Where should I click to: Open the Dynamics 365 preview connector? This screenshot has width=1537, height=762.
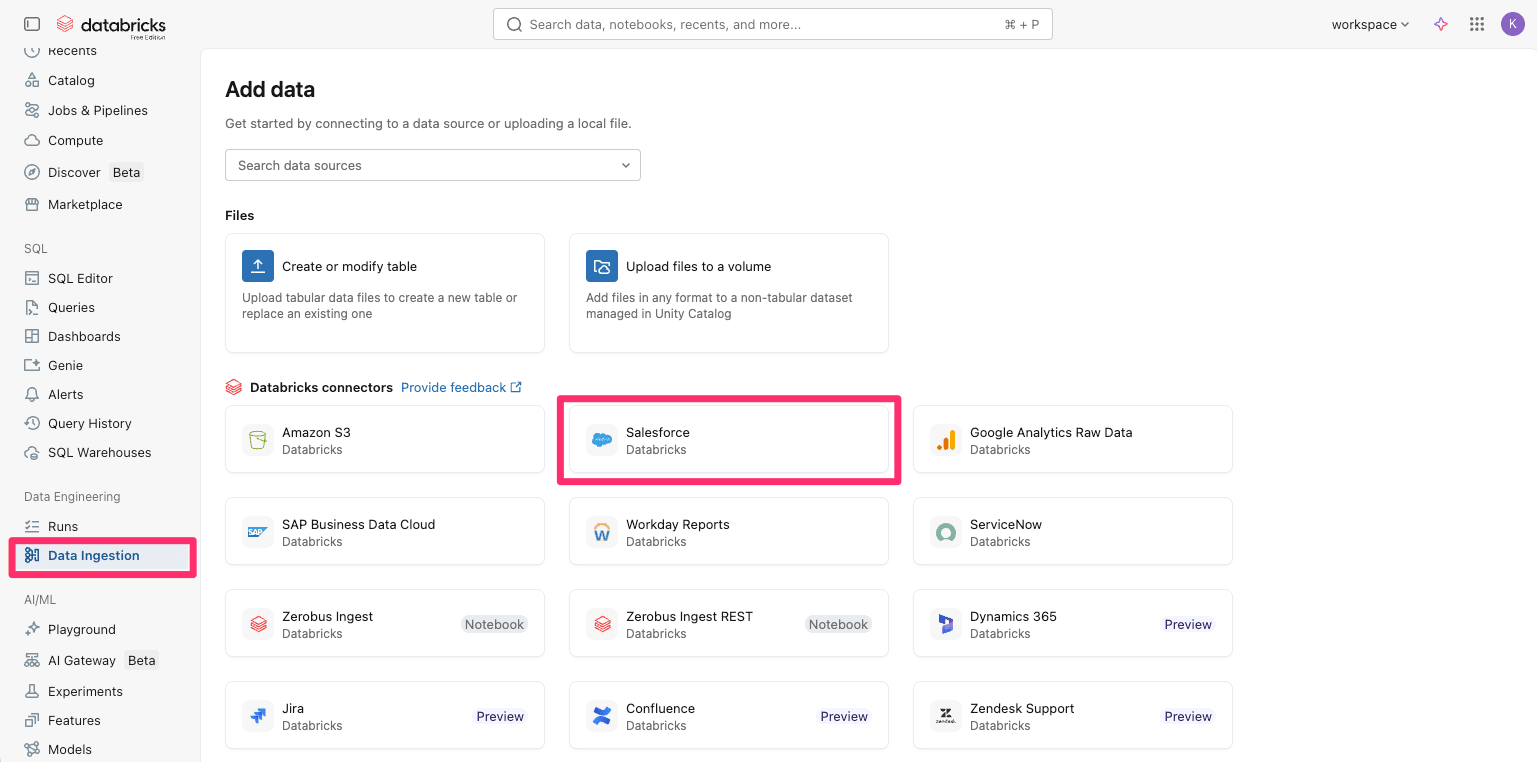(1072, 624)
